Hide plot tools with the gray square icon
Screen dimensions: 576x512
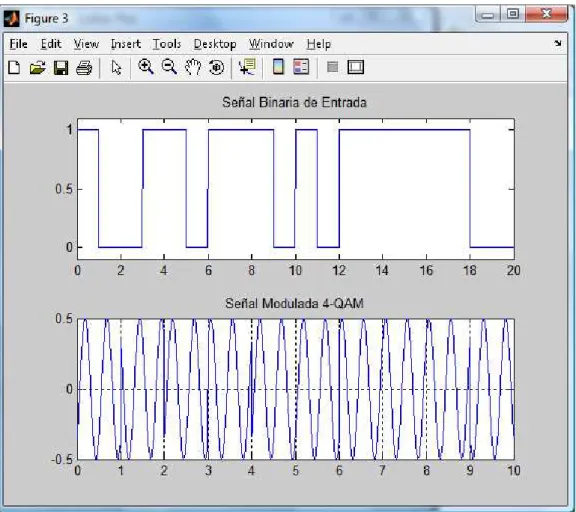coord(332,67)
